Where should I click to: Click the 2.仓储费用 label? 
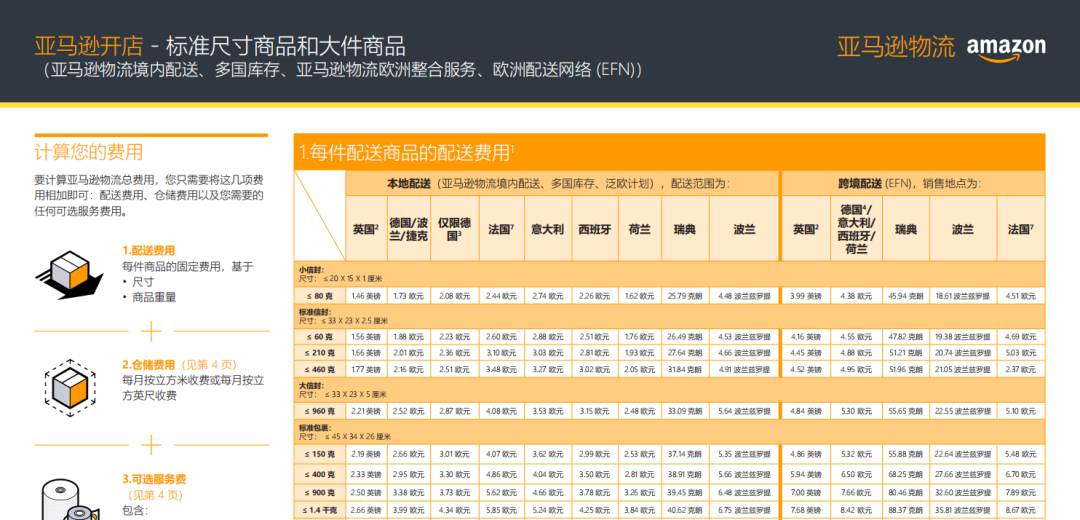149,364
